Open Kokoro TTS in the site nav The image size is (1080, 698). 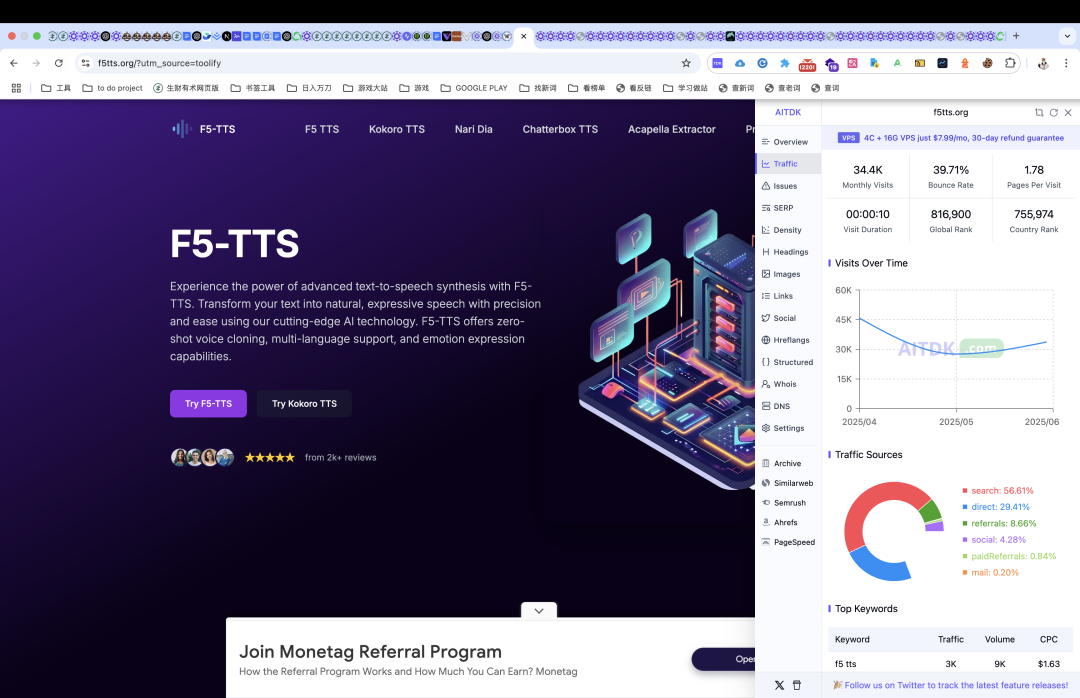(397, 129)
